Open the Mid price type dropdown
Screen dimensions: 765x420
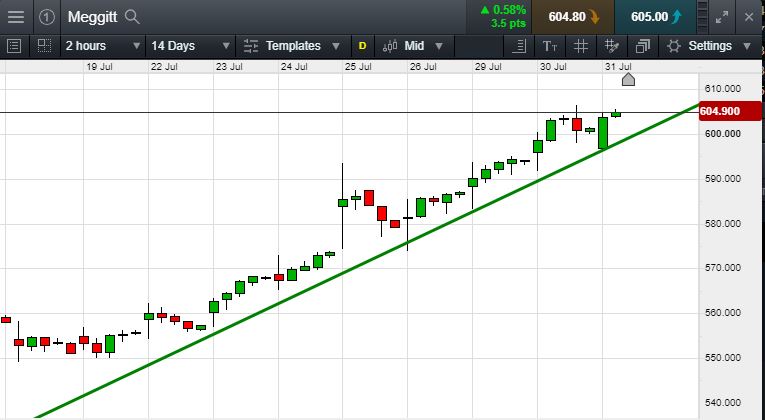tap(422, 46)
